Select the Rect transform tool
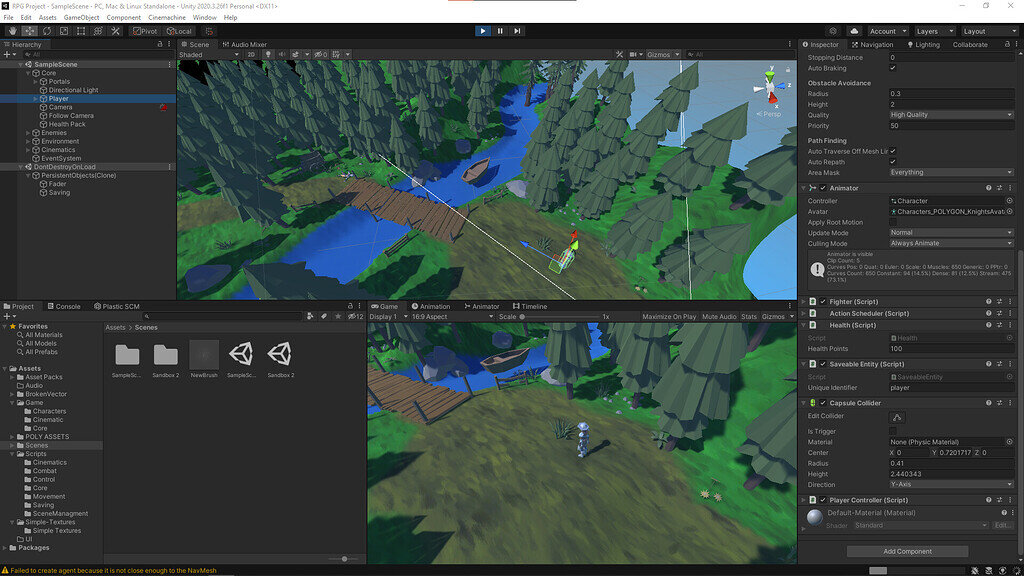This screenshot has height=576, width=1024. 80,31
